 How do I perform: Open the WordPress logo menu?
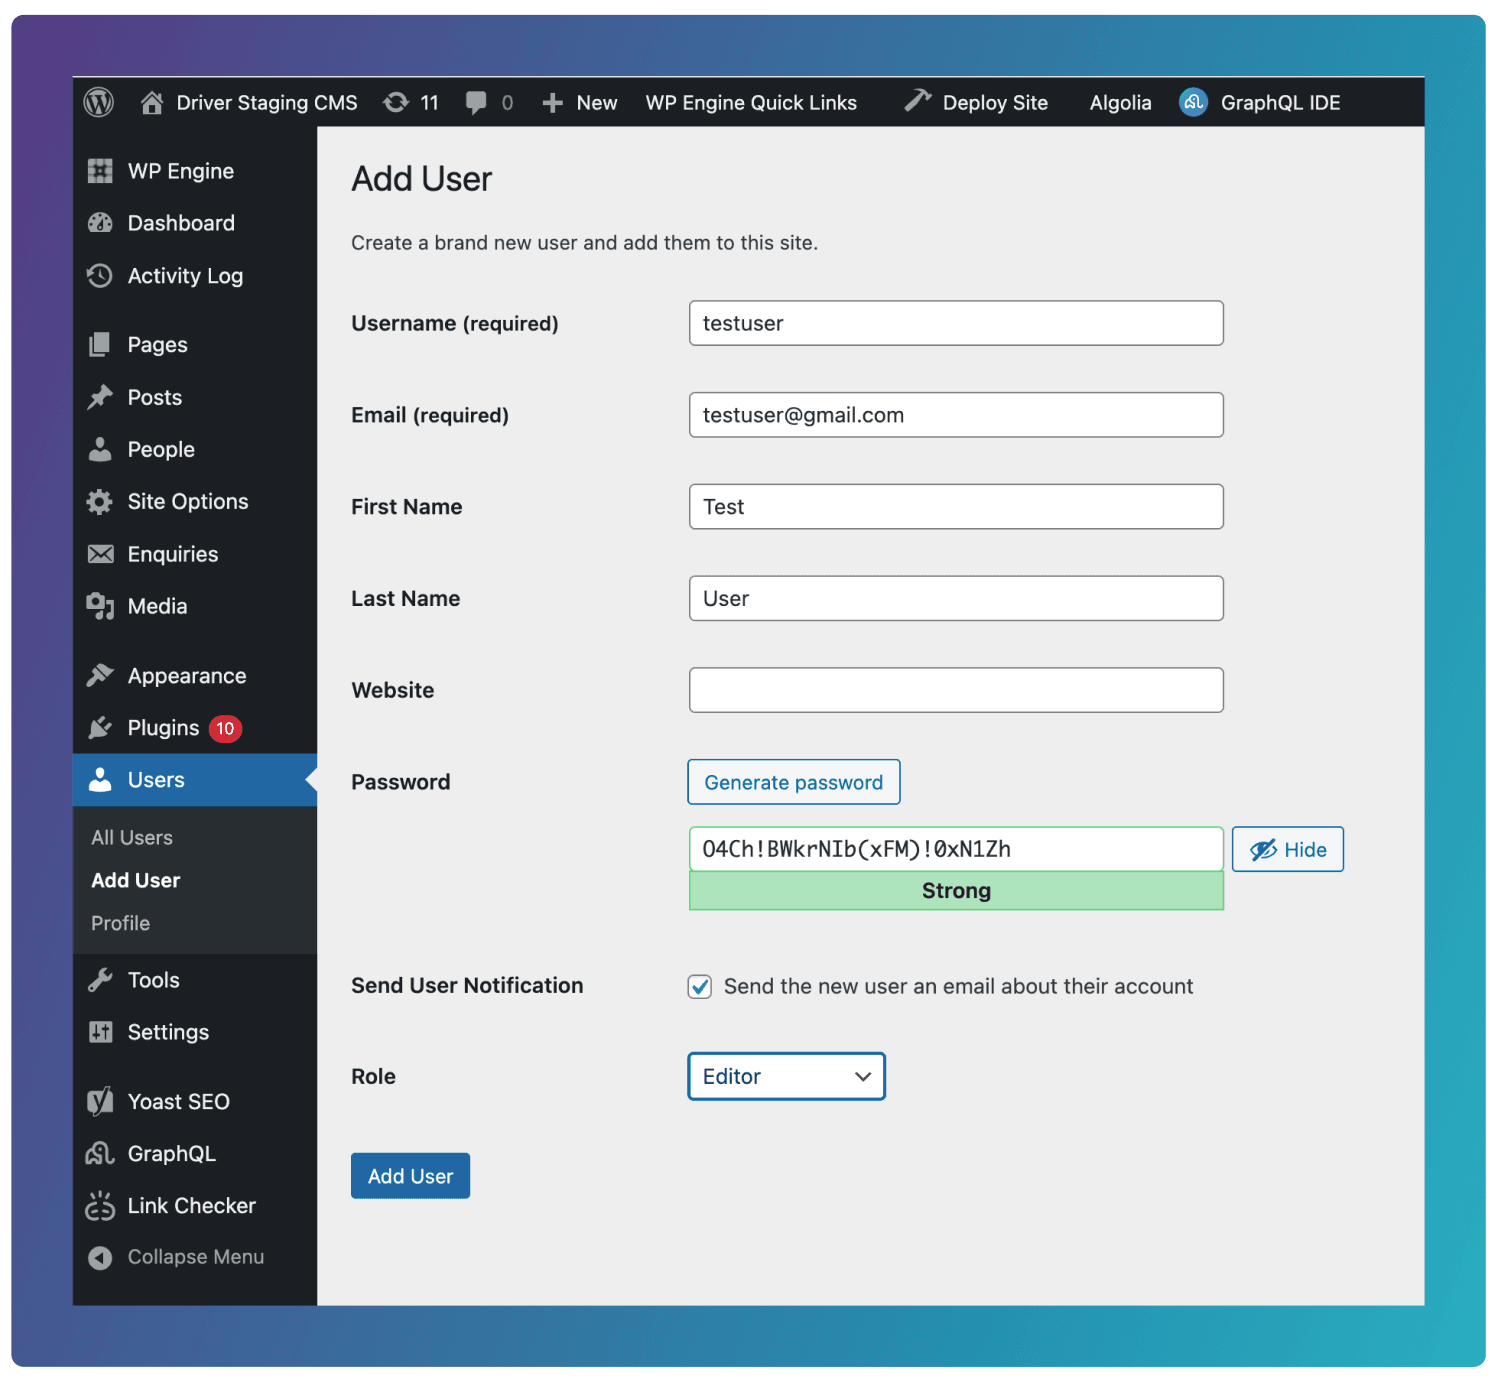tap(98, 102)
